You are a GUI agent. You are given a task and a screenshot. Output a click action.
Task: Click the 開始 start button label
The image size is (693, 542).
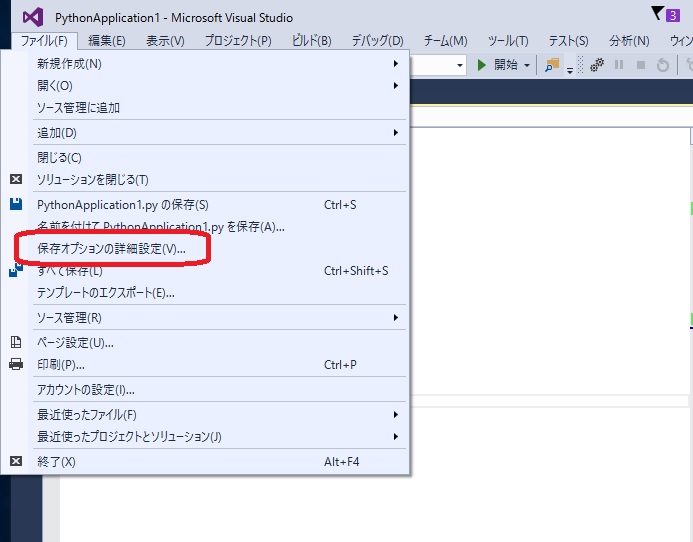[506, 65]
